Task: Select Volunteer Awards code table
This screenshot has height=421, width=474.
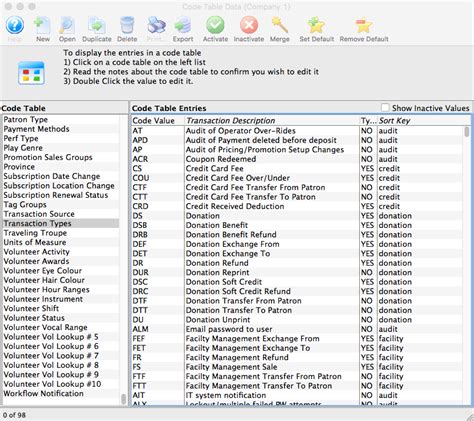Action: [x=61, y=261]
